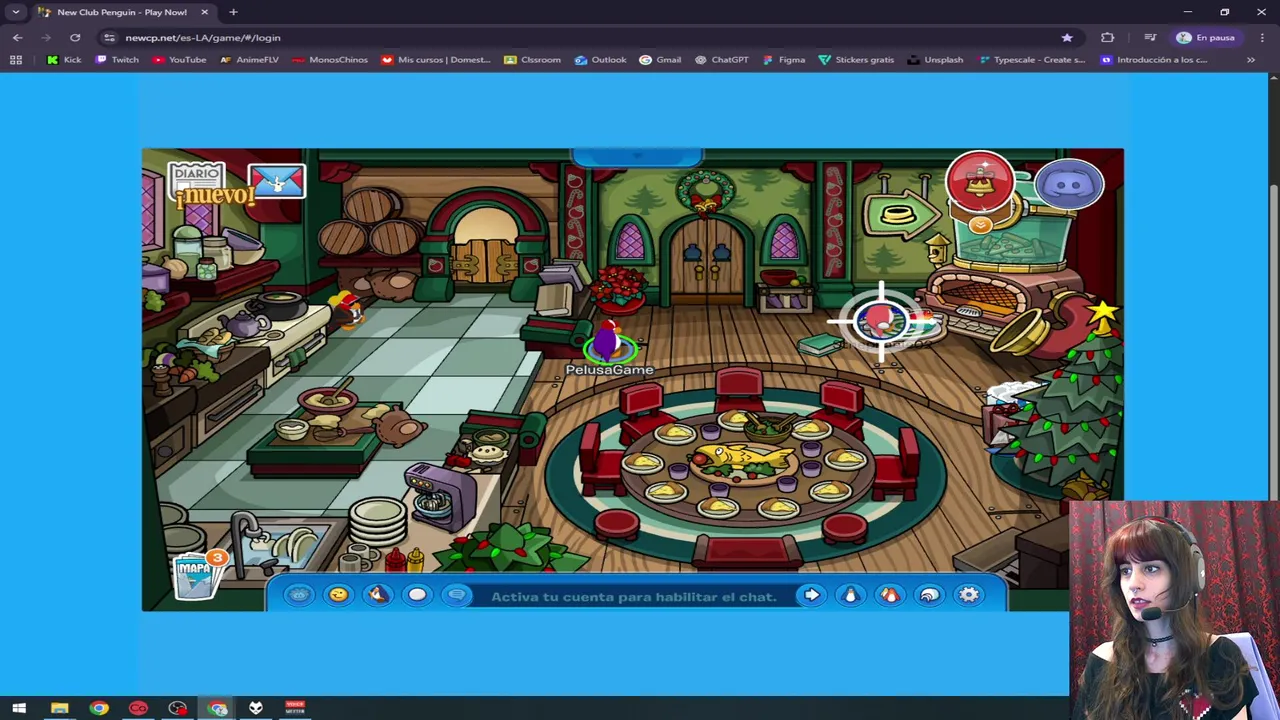Image resolution: width=1280 pixels, height=720 pixels.
Task: Open the YouTube bookmark
Action: (179, 60)
